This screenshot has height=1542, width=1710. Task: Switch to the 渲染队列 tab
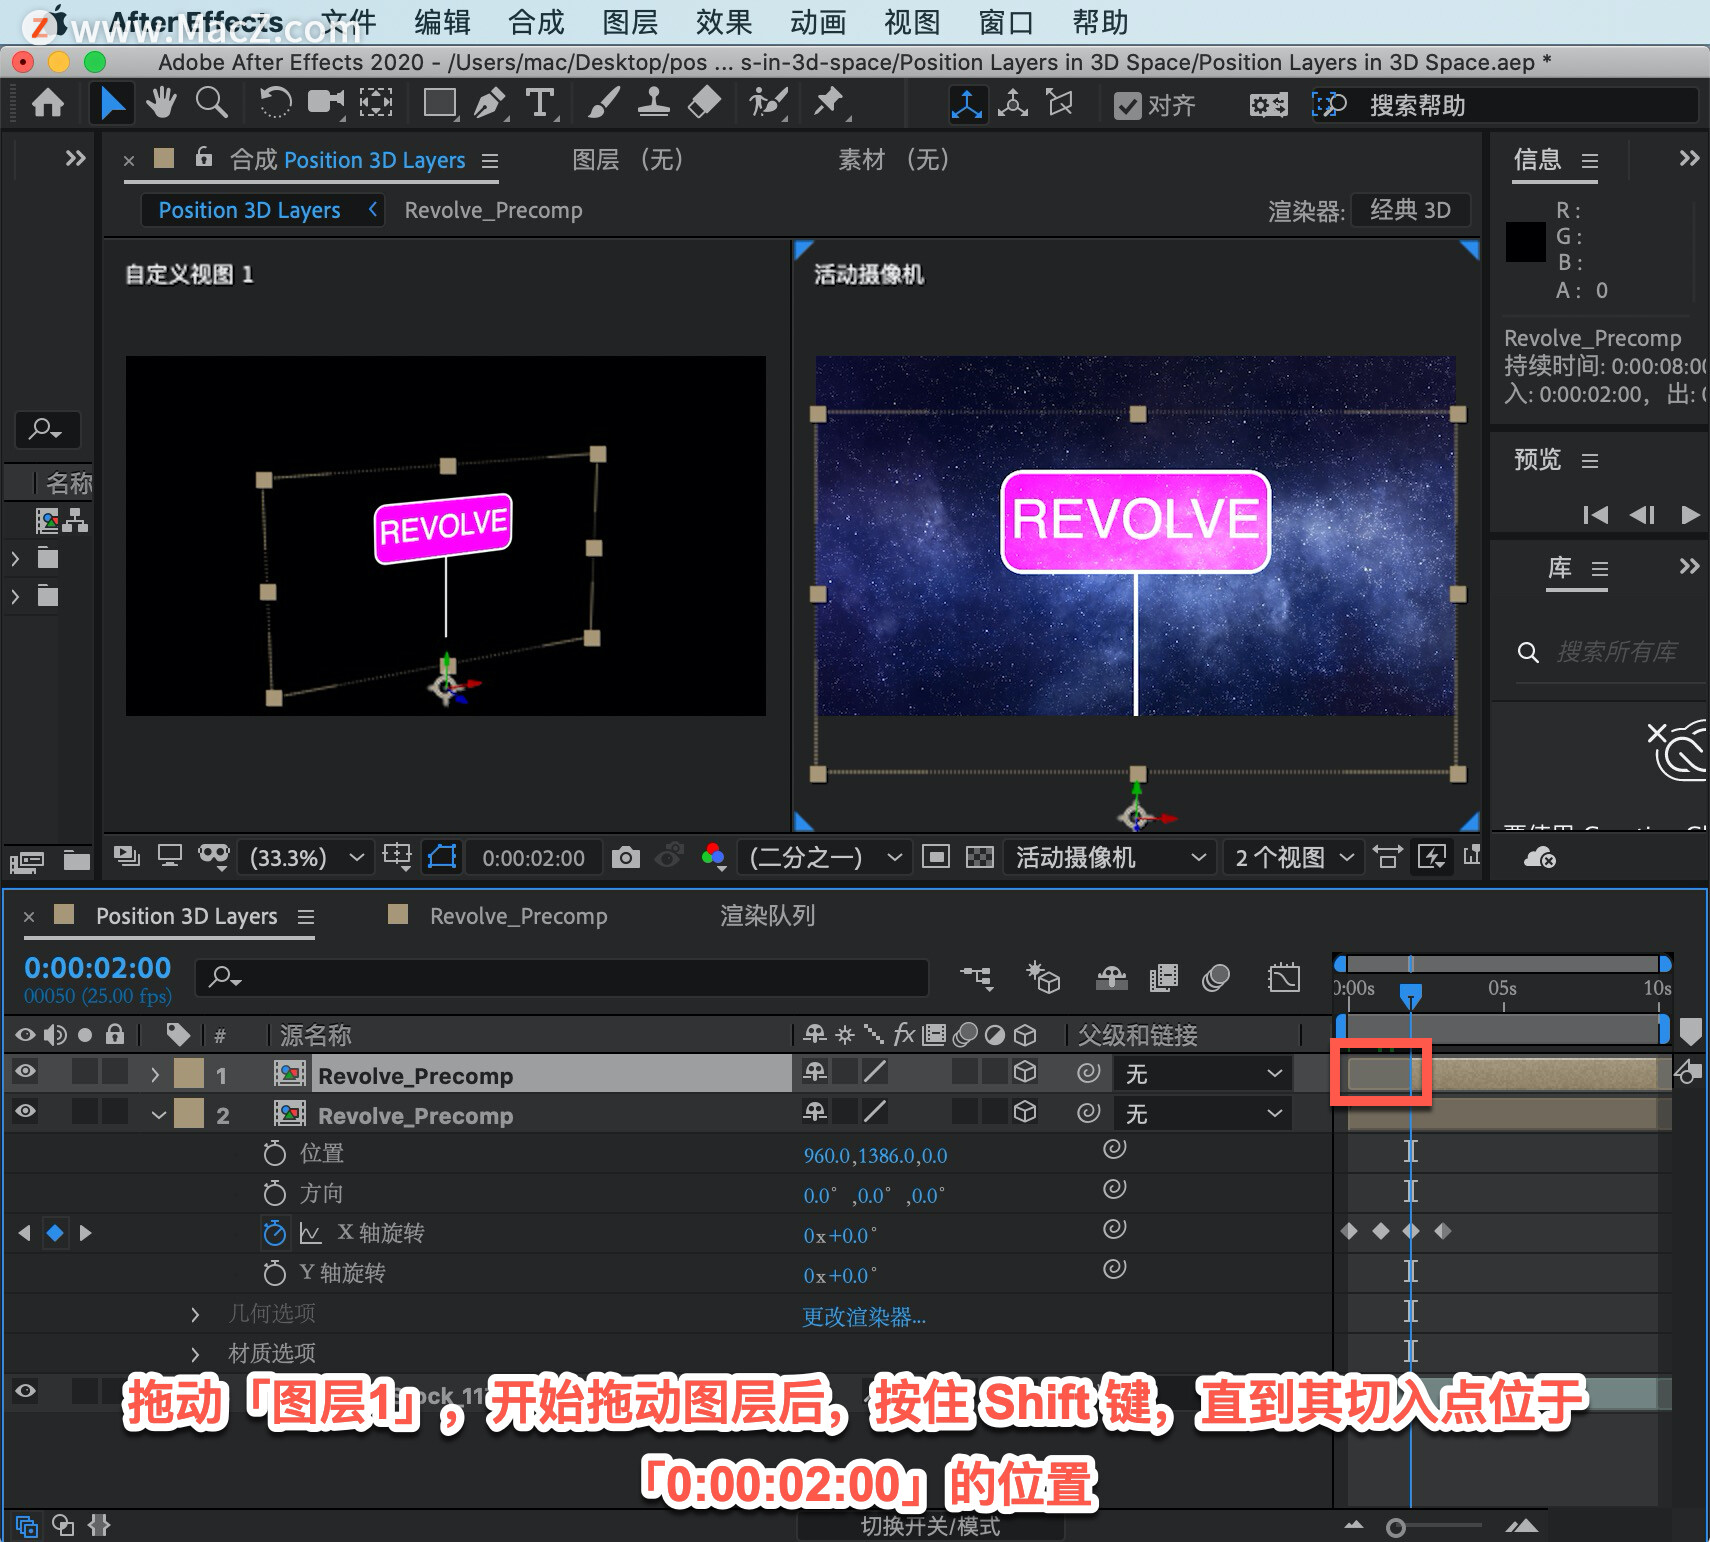point(767,916)
